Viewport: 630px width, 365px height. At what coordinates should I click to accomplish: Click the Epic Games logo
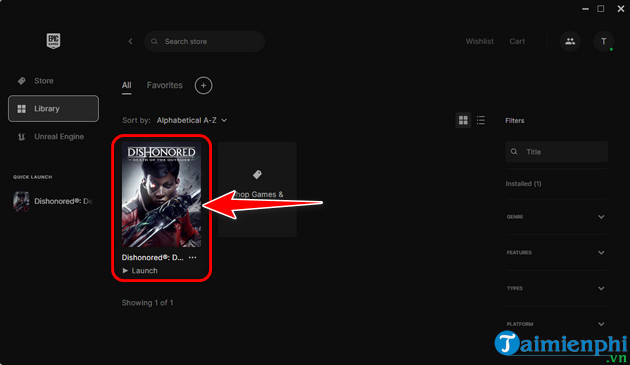pos(53,41)
